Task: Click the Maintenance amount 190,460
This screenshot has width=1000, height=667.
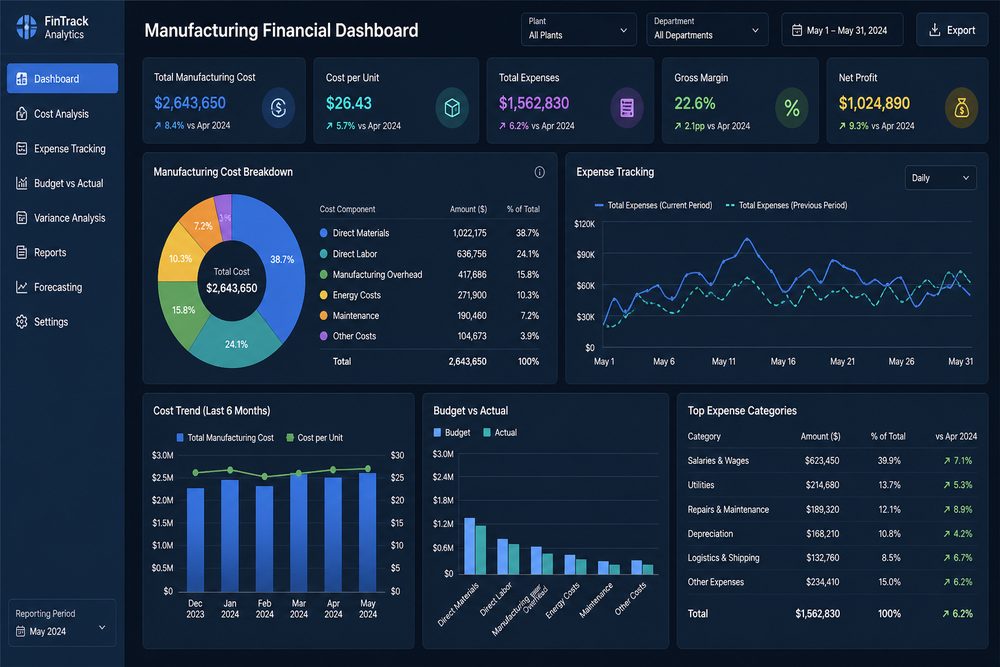Action: (471, 316)
